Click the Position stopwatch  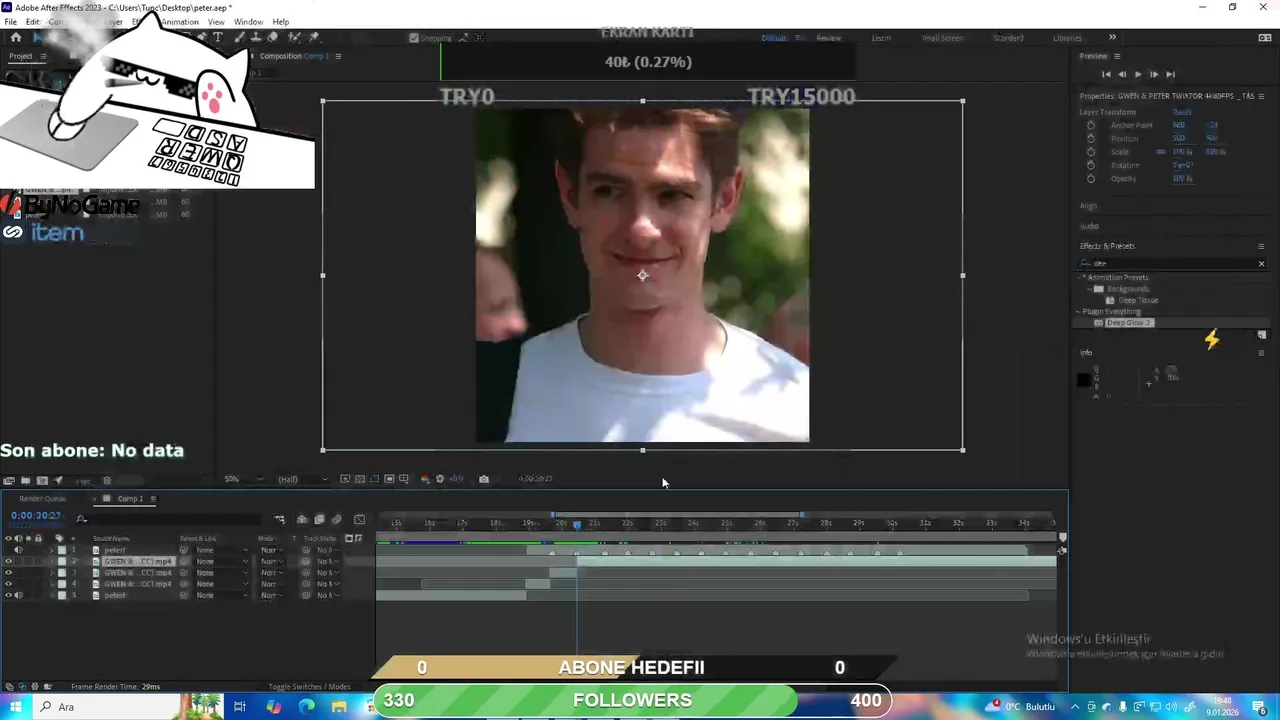(x=1091, y=138)
